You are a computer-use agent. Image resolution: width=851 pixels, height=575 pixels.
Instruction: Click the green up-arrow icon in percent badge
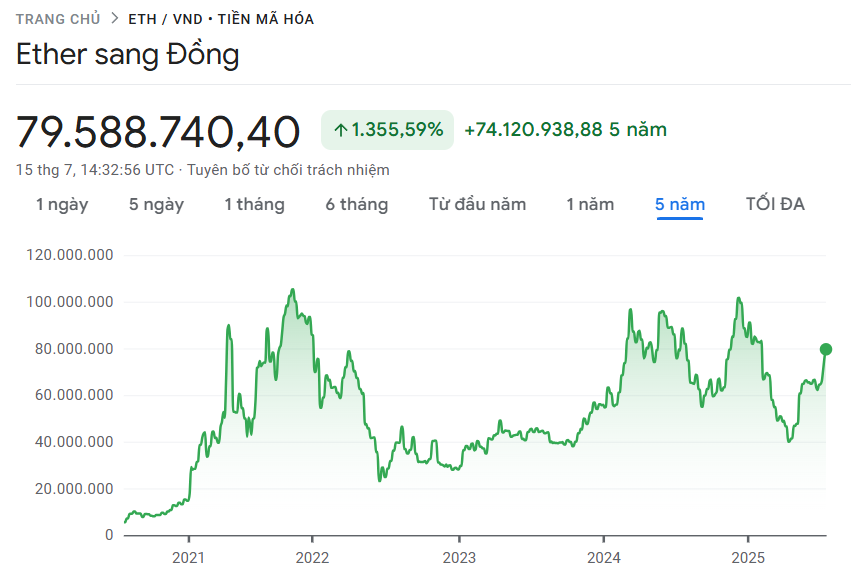coord(340,130)
